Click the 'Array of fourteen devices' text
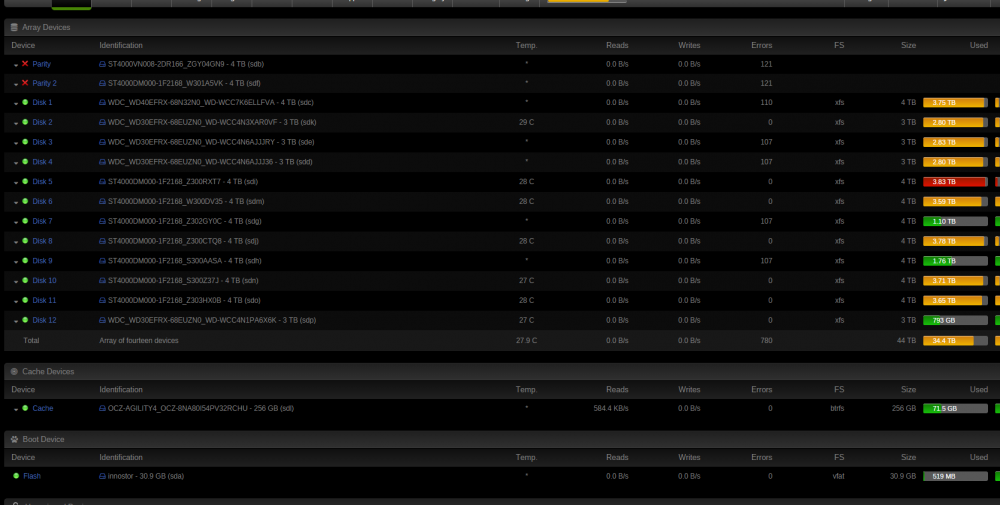This screenshot has width=1000, height=505. click(x=139, y=340)
